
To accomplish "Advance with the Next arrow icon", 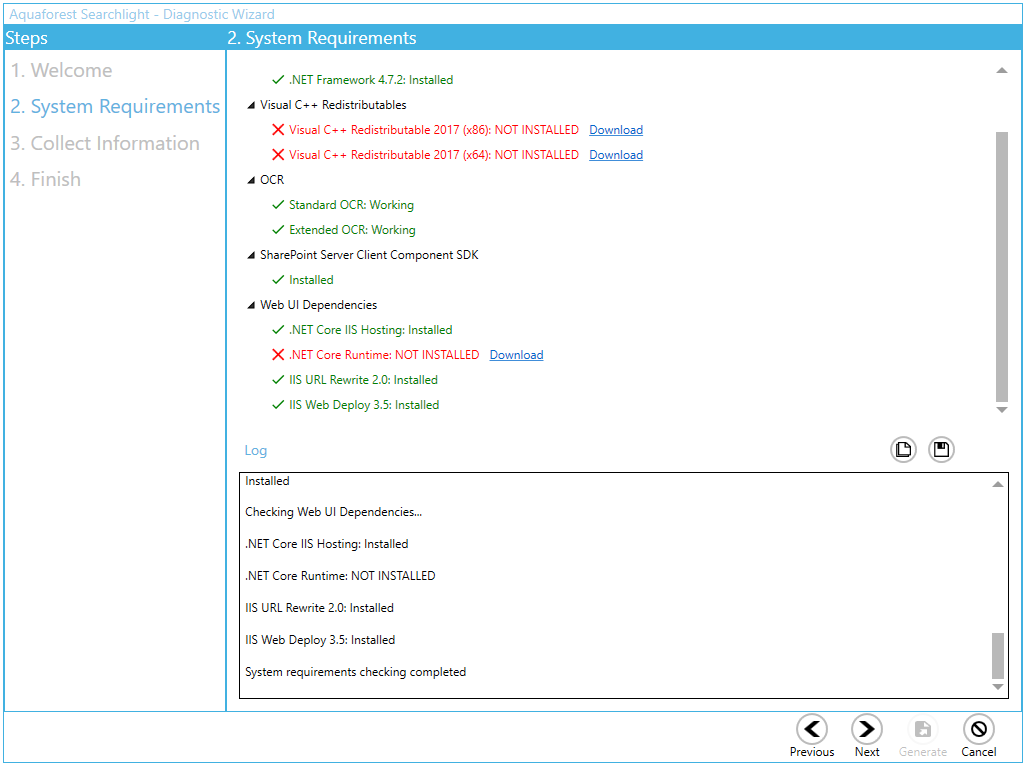I will 866,730.
